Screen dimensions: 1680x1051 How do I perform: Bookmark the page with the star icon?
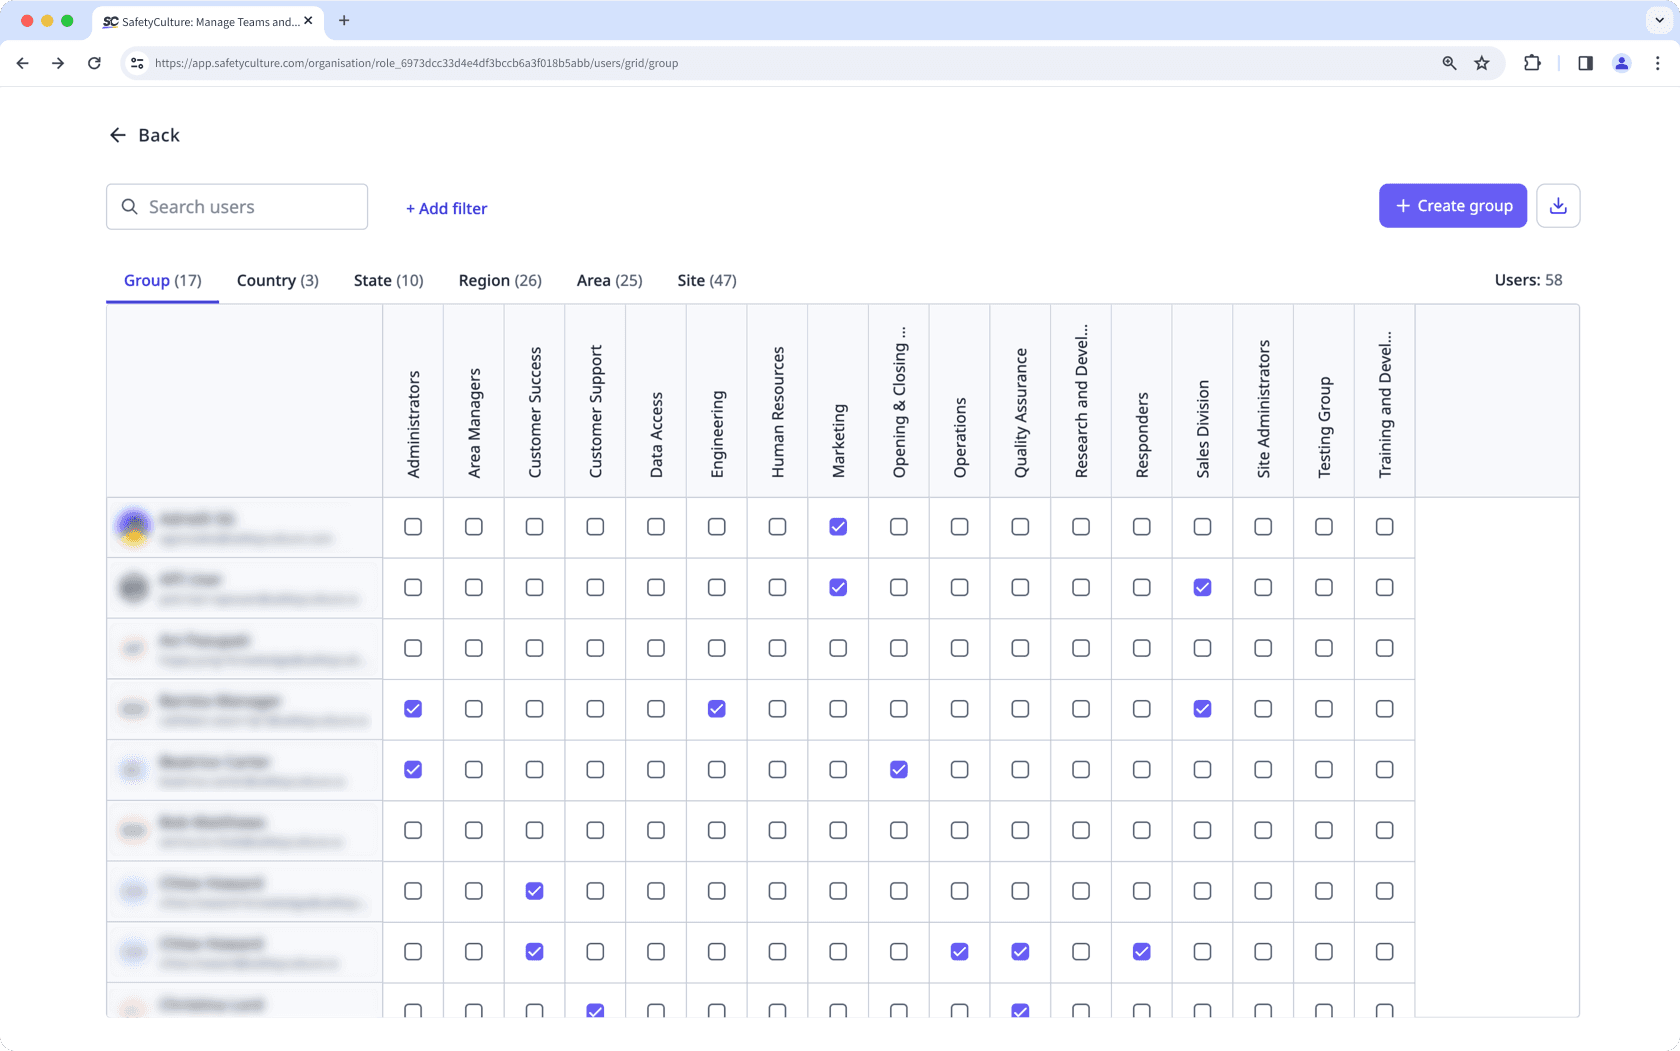pyautogui.click(x=1482, y=62)
